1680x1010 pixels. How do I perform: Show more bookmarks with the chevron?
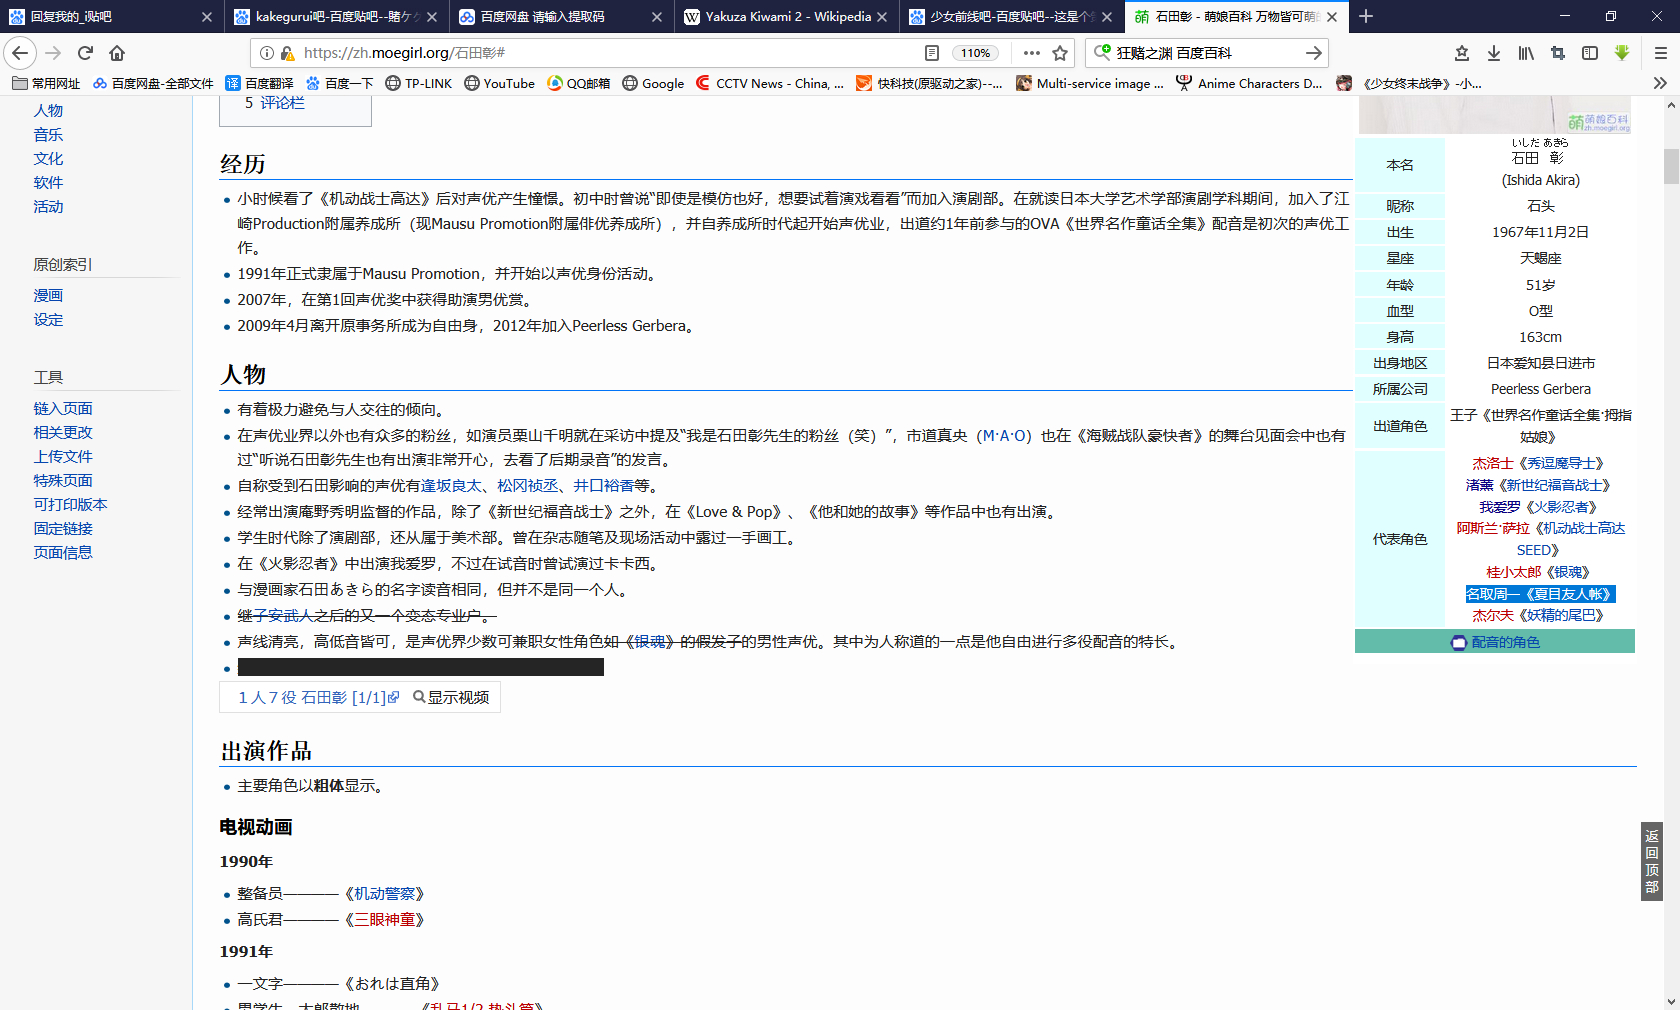tap(1660, 83)
